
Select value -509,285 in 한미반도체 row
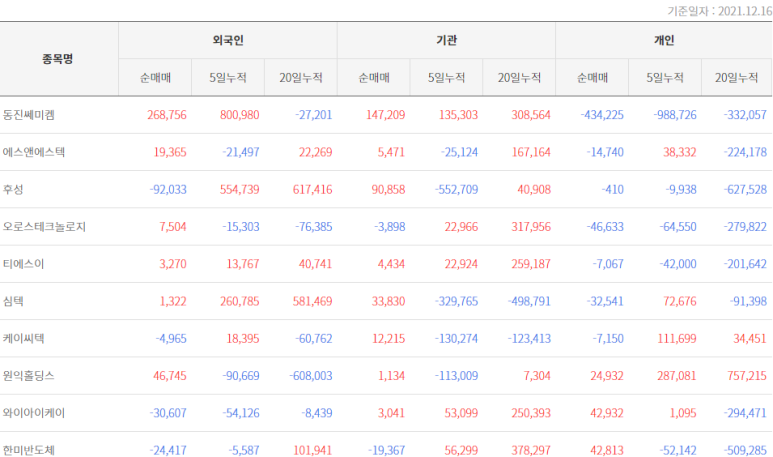coord(745,450)
